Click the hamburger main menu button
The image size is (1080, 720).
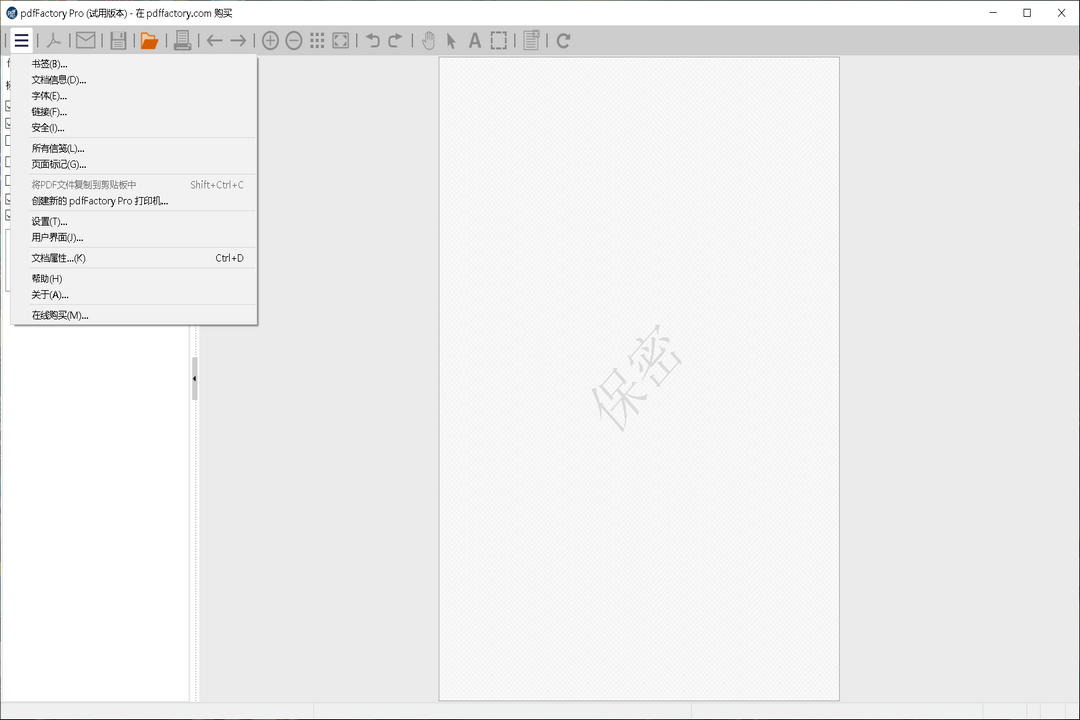click(x=21, y=41)
